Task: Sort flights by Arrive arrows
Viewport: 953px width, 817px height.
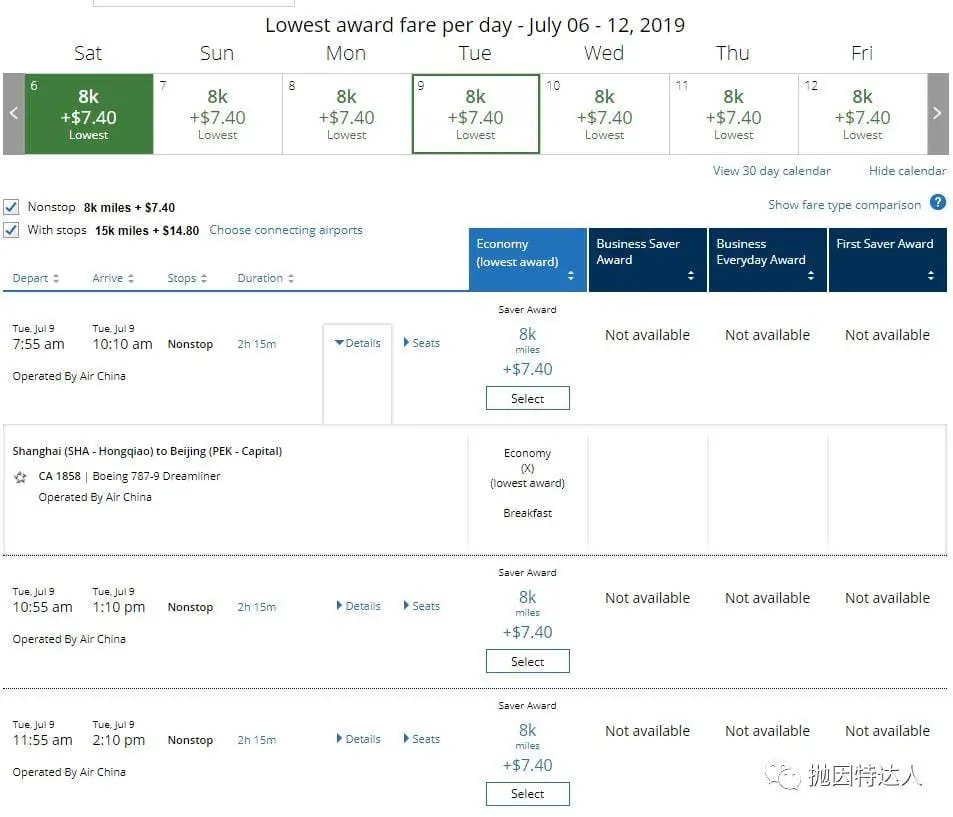Action: click(x=131, y=279)
